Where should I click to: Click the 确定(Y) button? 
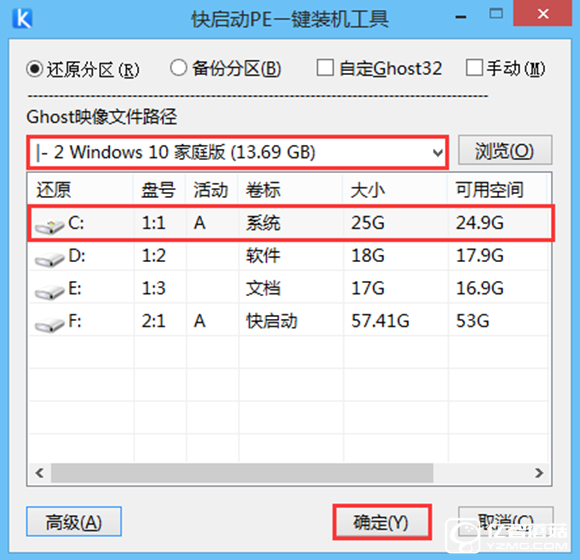[382, 522]
